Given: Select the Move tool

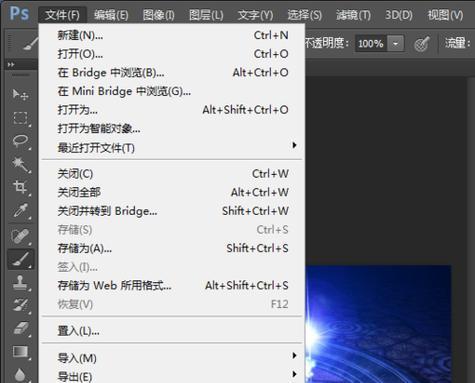Looking at the screenshot, I should pyautogui.click(x=20, y=95).
